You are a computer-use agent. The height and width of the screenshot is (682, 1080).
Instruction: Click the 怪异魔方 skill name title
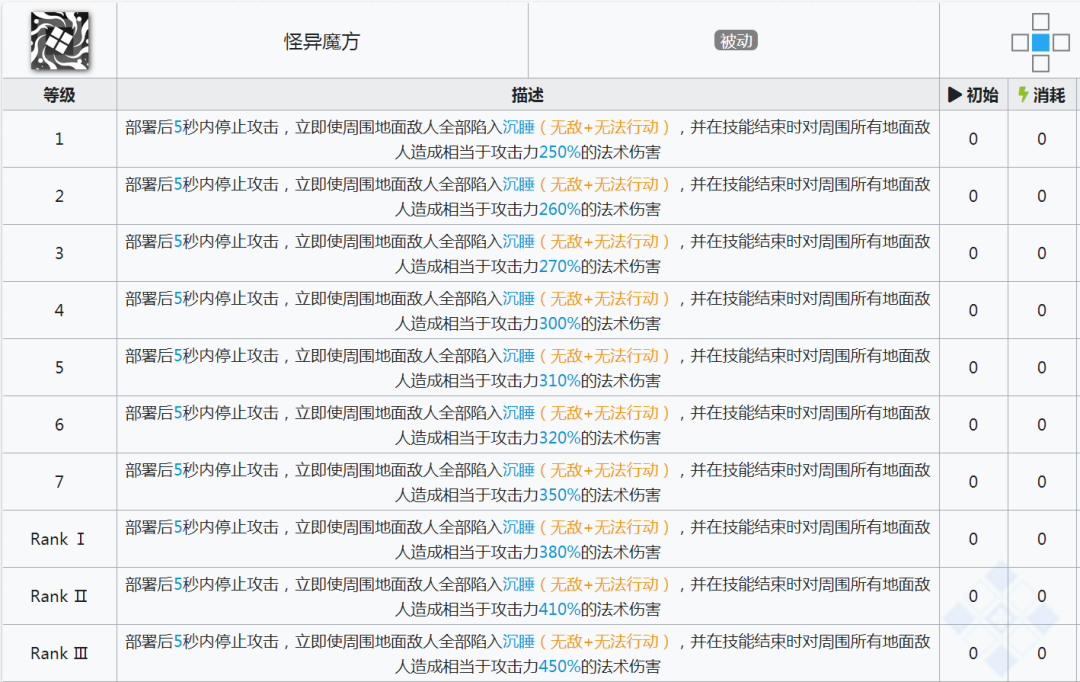point(322,42)
